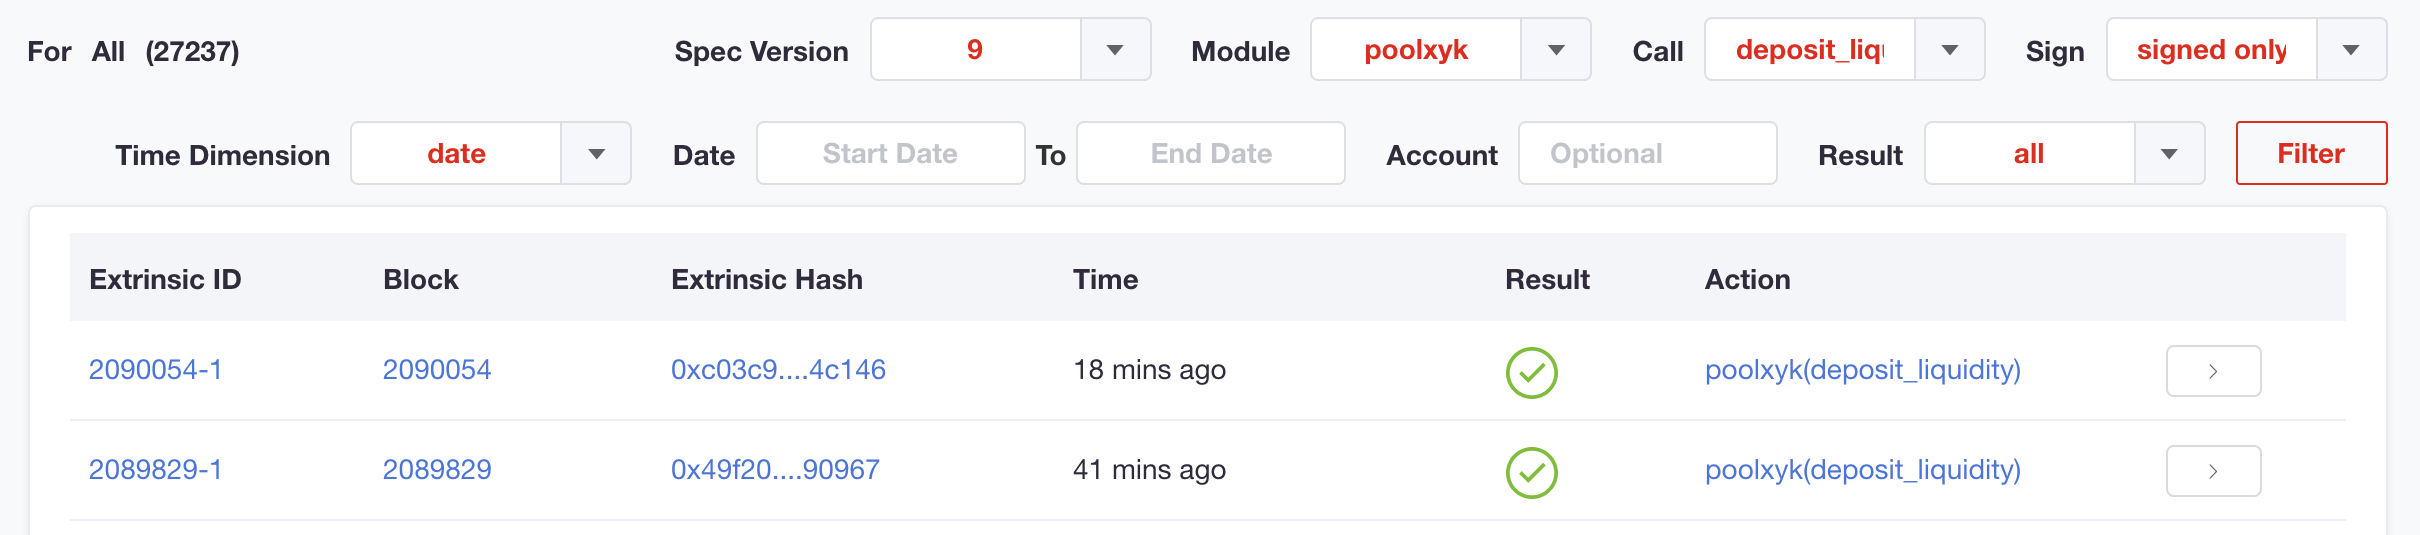
Task: Expand details arrow for extrinsic 2090054-1
Action: tap(2213, 371)
